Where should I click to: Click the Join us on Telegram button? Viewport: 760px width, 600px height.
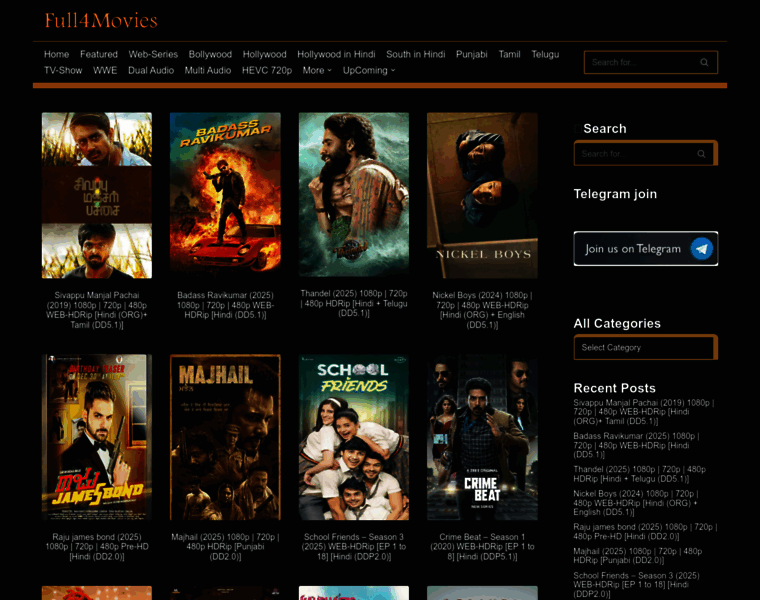646,249
